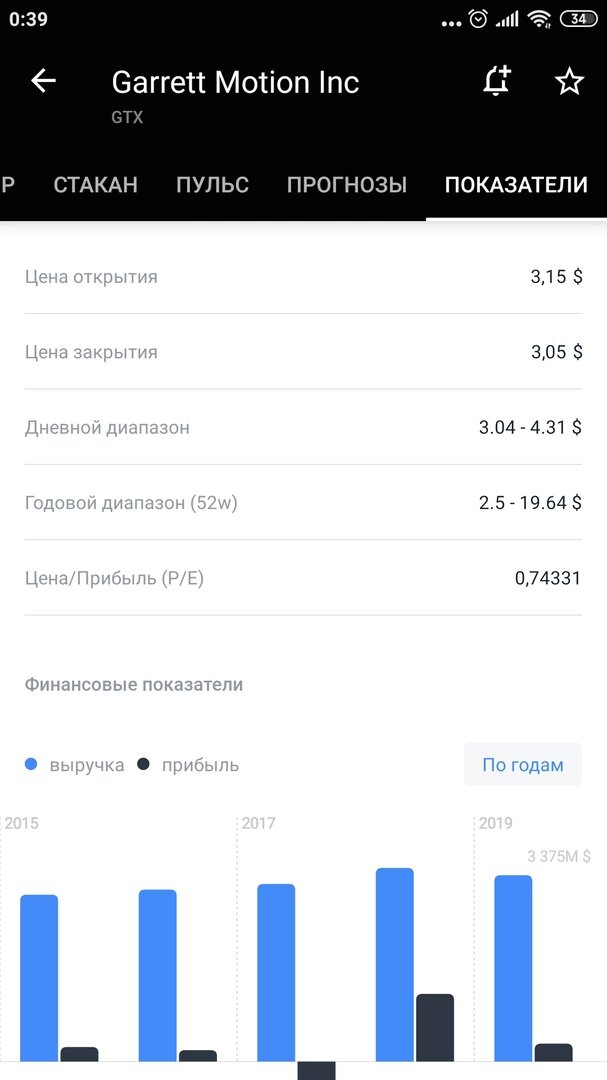Viewport: 607px width, 1080px height.
Task: Switch to the ПУЛЬС tab
Action: pos(212,185)
